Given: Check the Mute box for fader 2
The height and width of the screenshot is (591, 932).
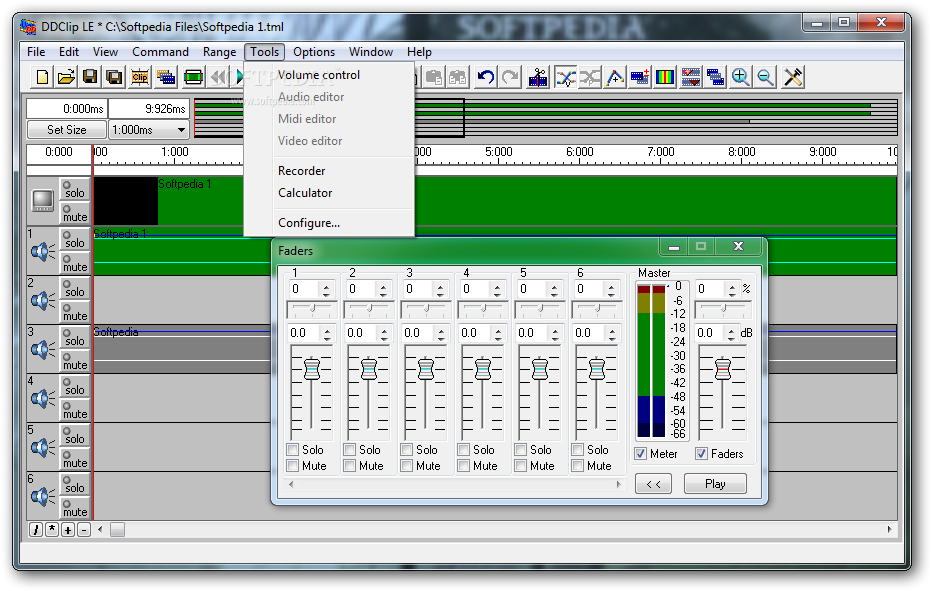Looking at the screenshot, I should pyautogui.click(x=350, y=466).
